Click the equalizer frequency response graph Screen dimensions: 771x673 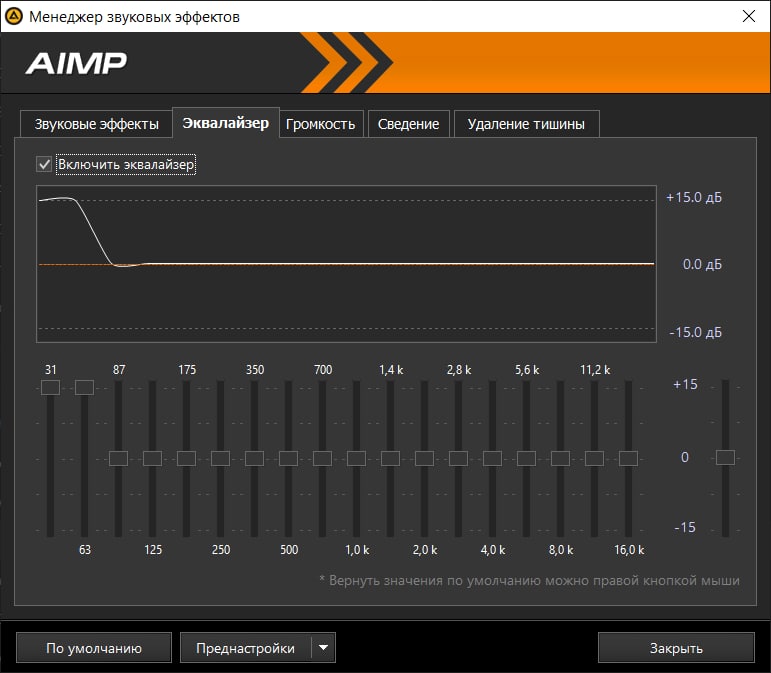tap(347, 264)
